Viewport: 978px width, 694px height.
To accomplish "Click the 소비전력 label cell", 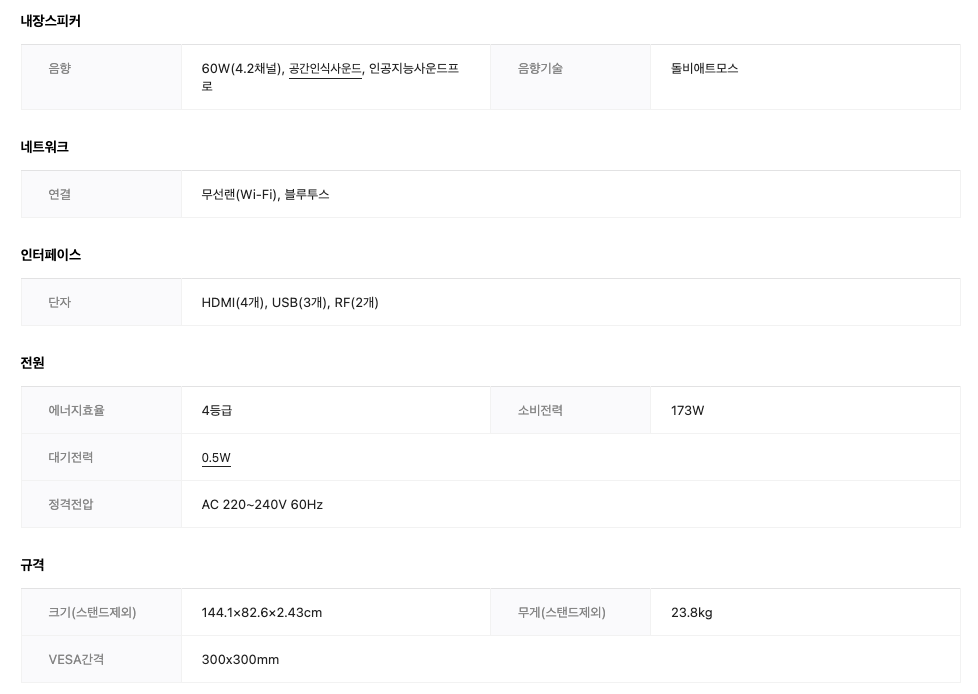I will coord(570,410).
